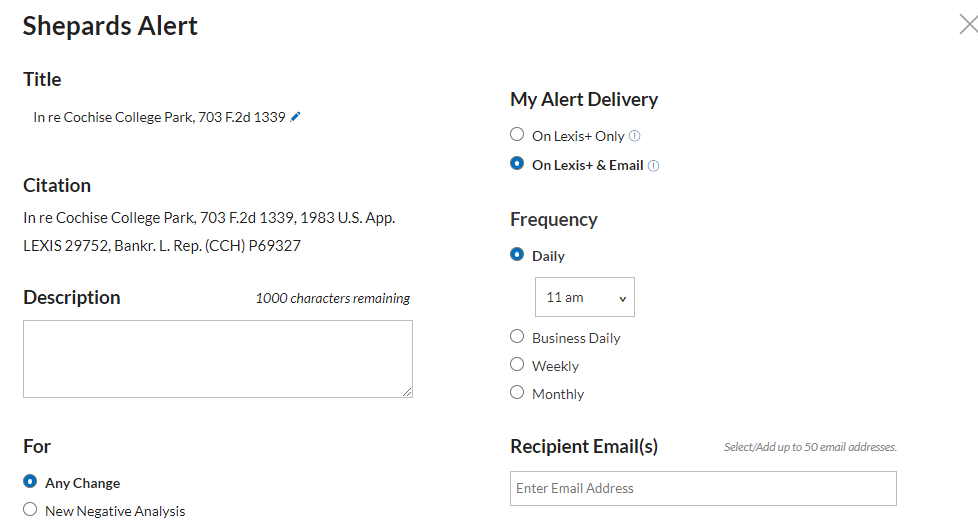
Task: Click the Weekly label text
Action: tap(555, 366)
